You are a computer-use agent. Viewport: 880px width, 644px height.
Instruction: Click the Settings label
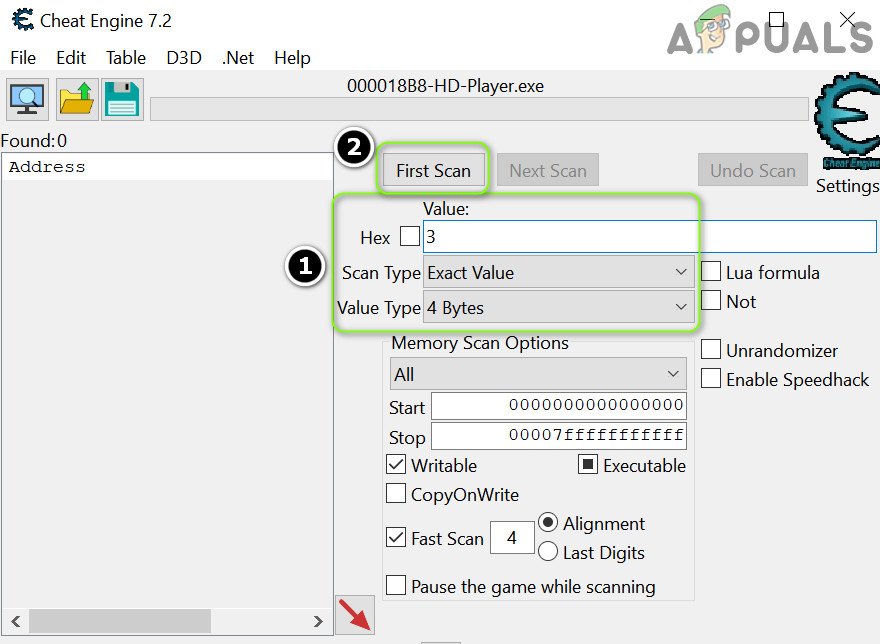847,185
